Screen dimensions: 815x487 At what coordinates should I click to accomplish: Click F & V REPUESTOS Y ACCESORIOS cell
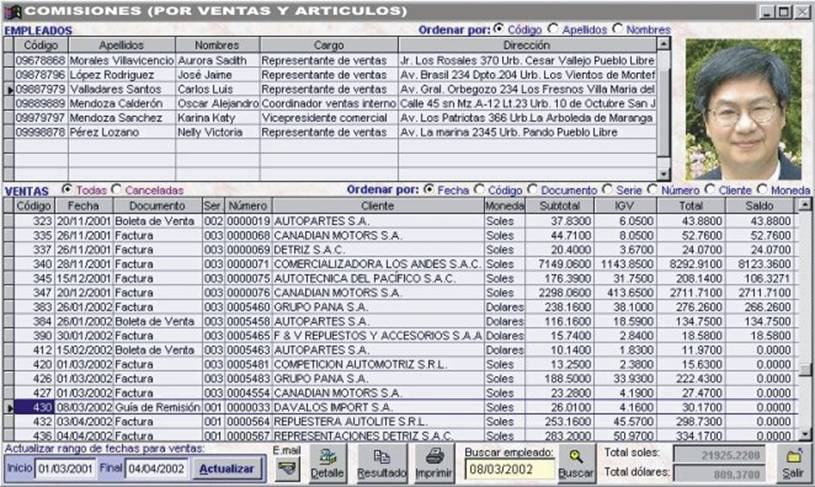378,336
